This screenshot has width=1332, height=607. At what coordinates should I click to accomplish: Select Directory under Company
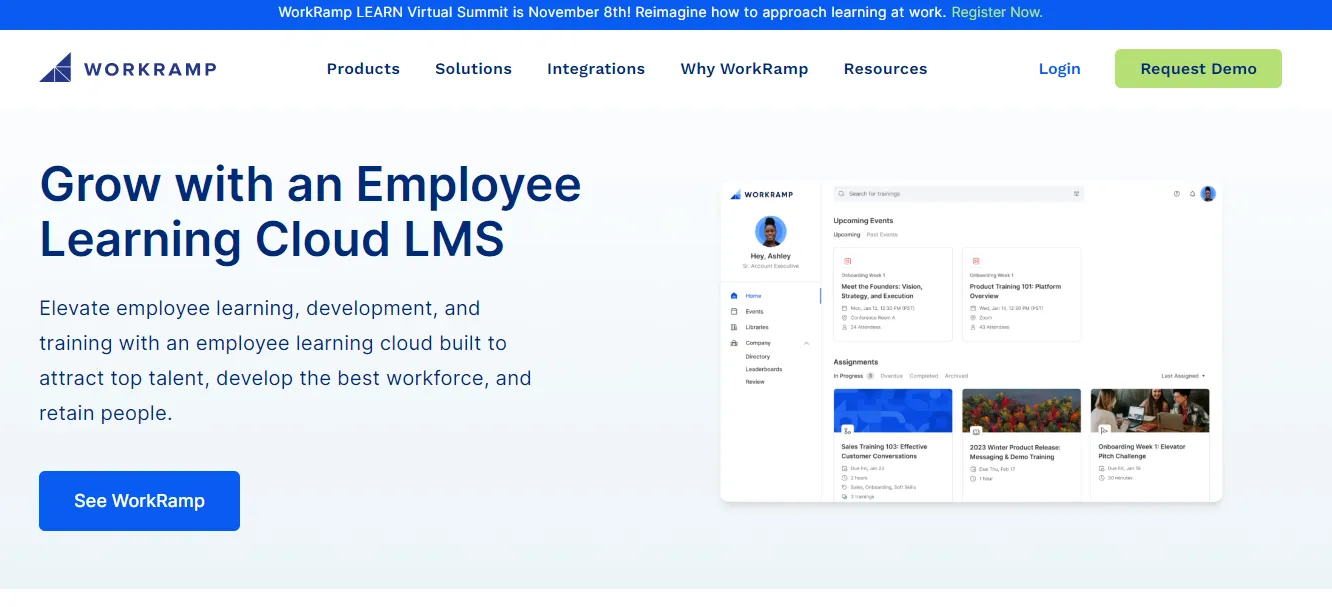758,357
